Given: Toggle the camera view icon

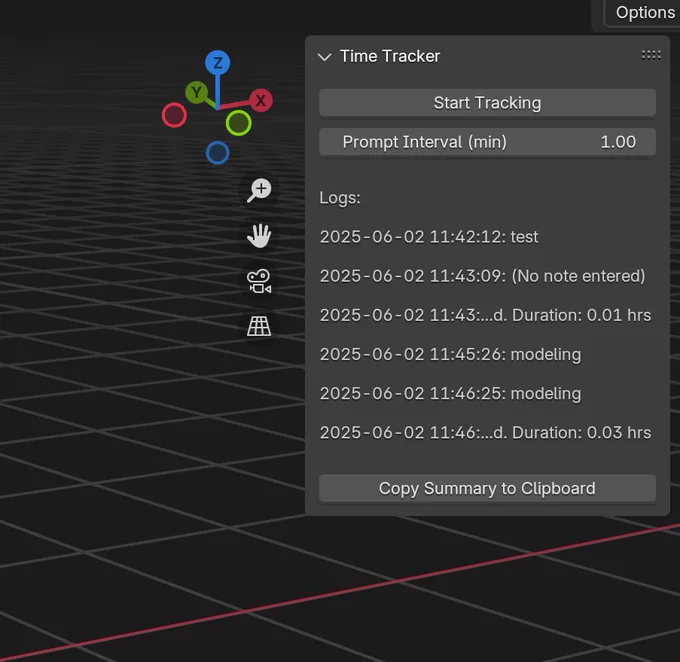Looking at the screenshot, I should tap(259, 281).
